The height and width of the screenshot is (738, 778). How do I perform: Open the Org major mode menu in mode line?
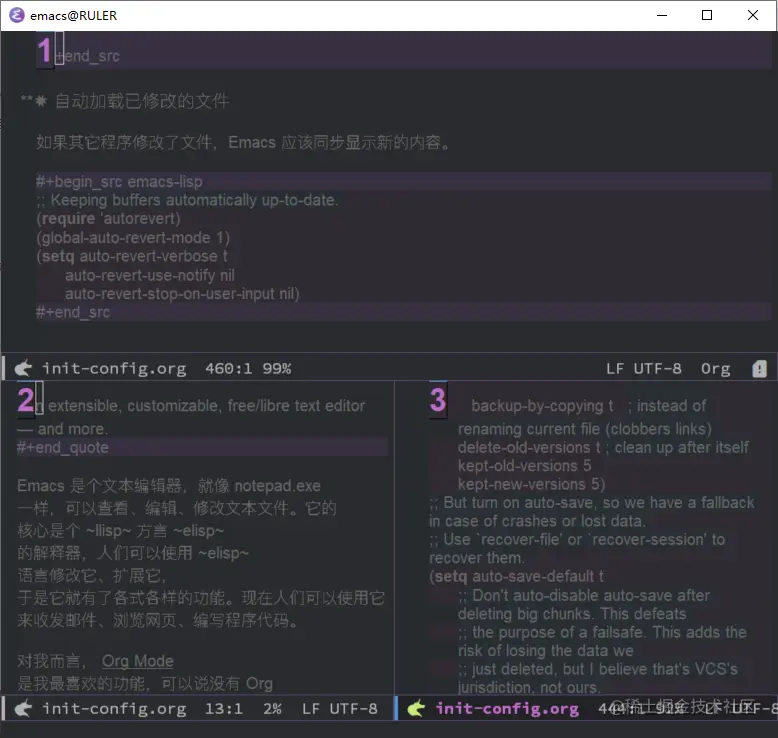(715, 369)
